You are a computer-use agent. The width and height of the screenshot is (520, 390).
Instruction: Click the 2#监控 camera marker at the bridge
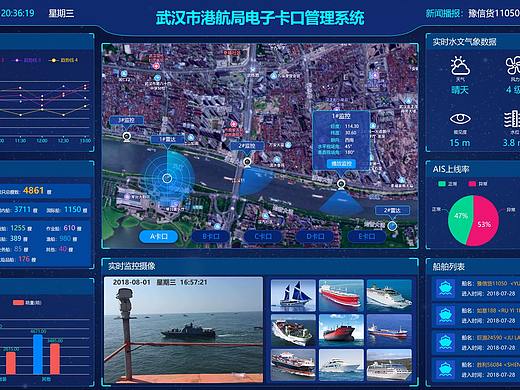click(247, 162)
